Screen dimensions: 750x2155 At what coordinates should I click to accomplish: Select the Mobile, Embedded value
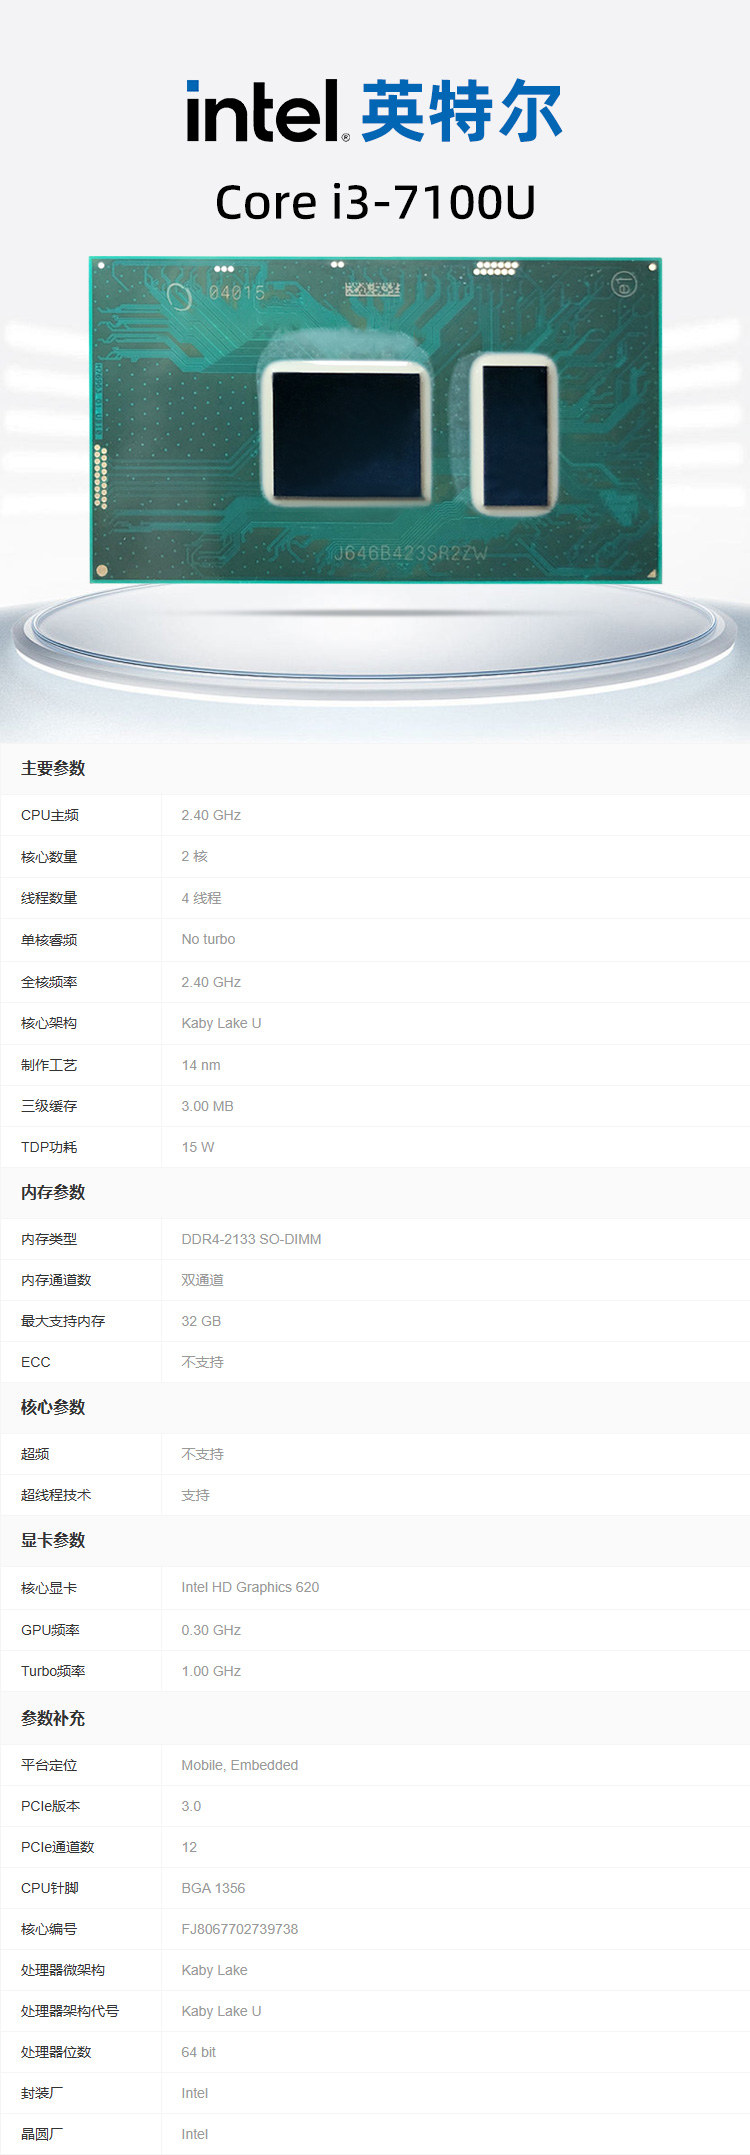tap(240, 1765)
